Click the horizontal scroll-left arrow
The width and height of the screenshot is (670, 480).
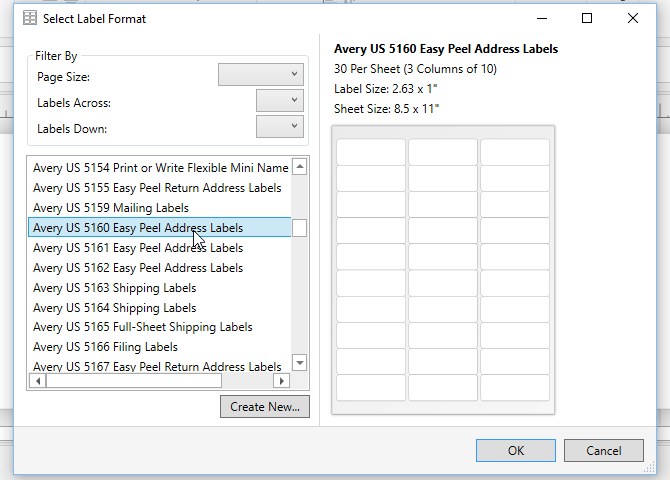(x=38, y=380)
